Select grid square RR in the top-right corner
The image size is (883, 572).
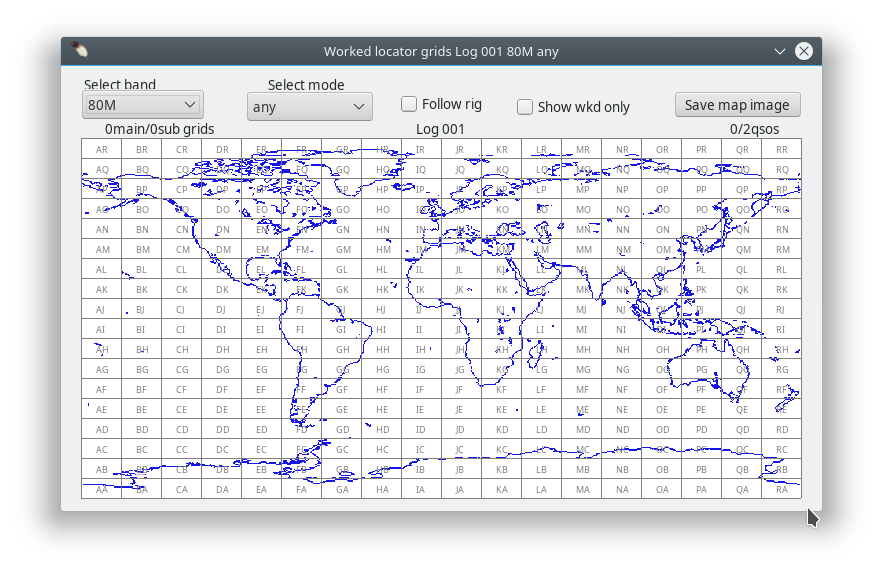[x=782, y=149]
